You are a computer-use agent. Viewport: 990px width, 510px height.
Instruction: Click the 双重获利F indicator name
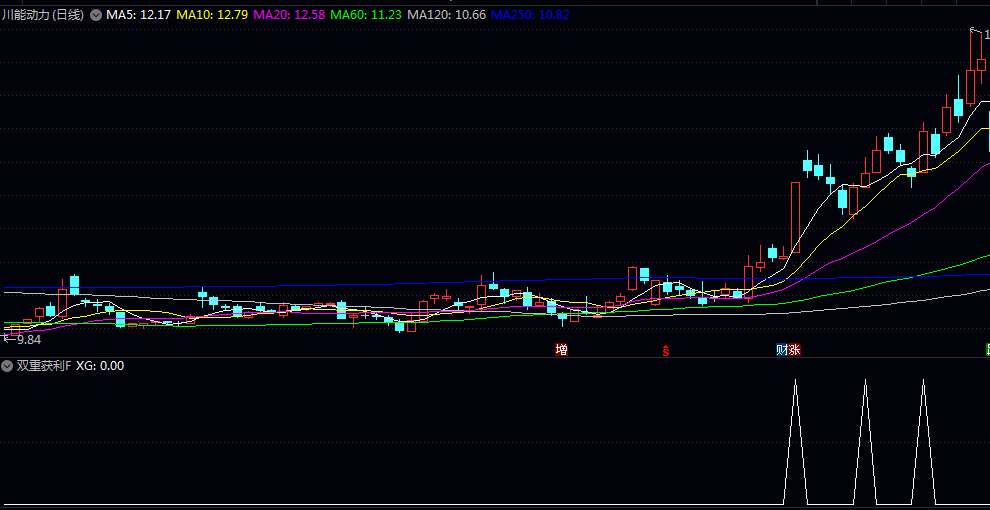pyautogui.click(x=44, y=365)
